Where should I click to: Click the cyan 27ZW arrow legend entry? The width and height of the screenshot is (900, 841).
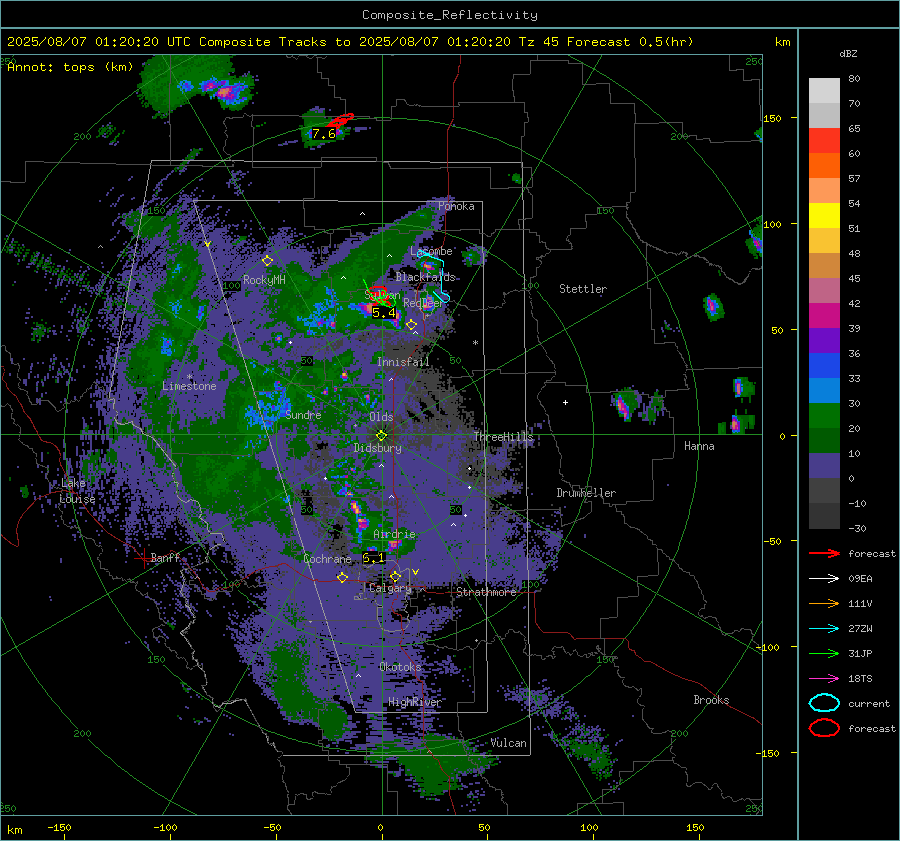coord(824,629)
